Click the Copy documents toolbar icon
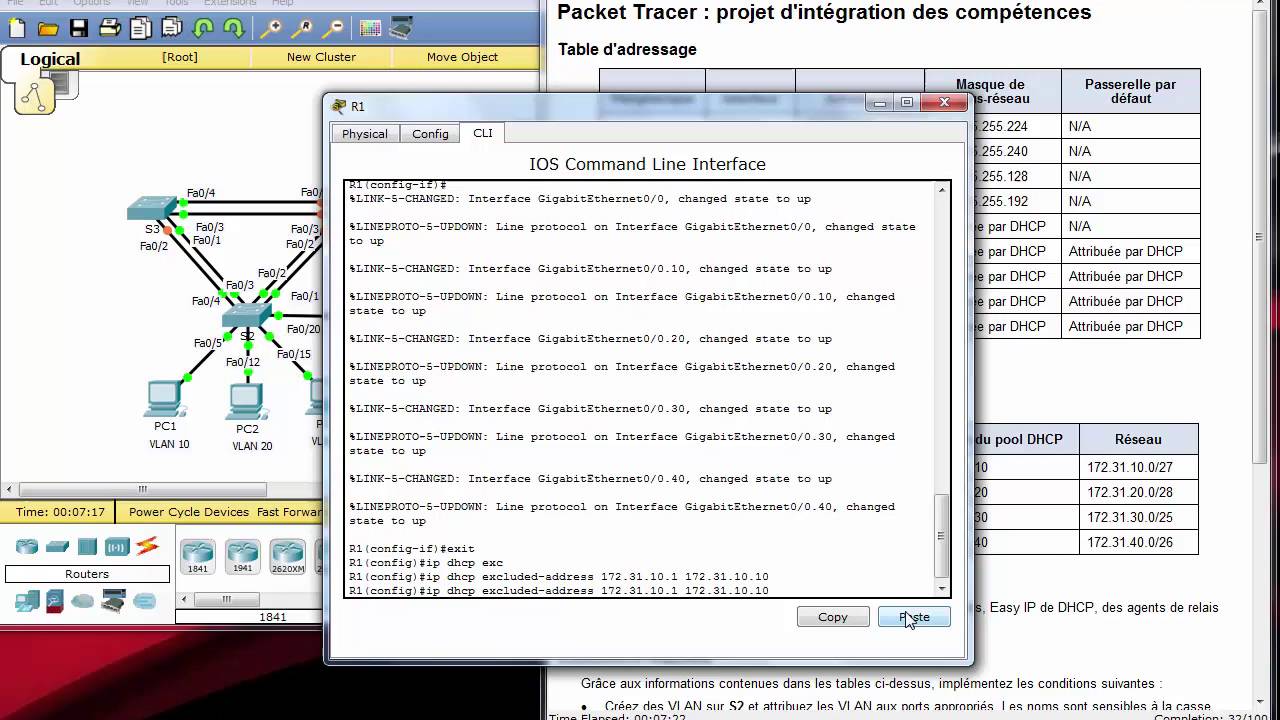Image resolution: width=1280 pixels, height=720 pixels. 141,28
